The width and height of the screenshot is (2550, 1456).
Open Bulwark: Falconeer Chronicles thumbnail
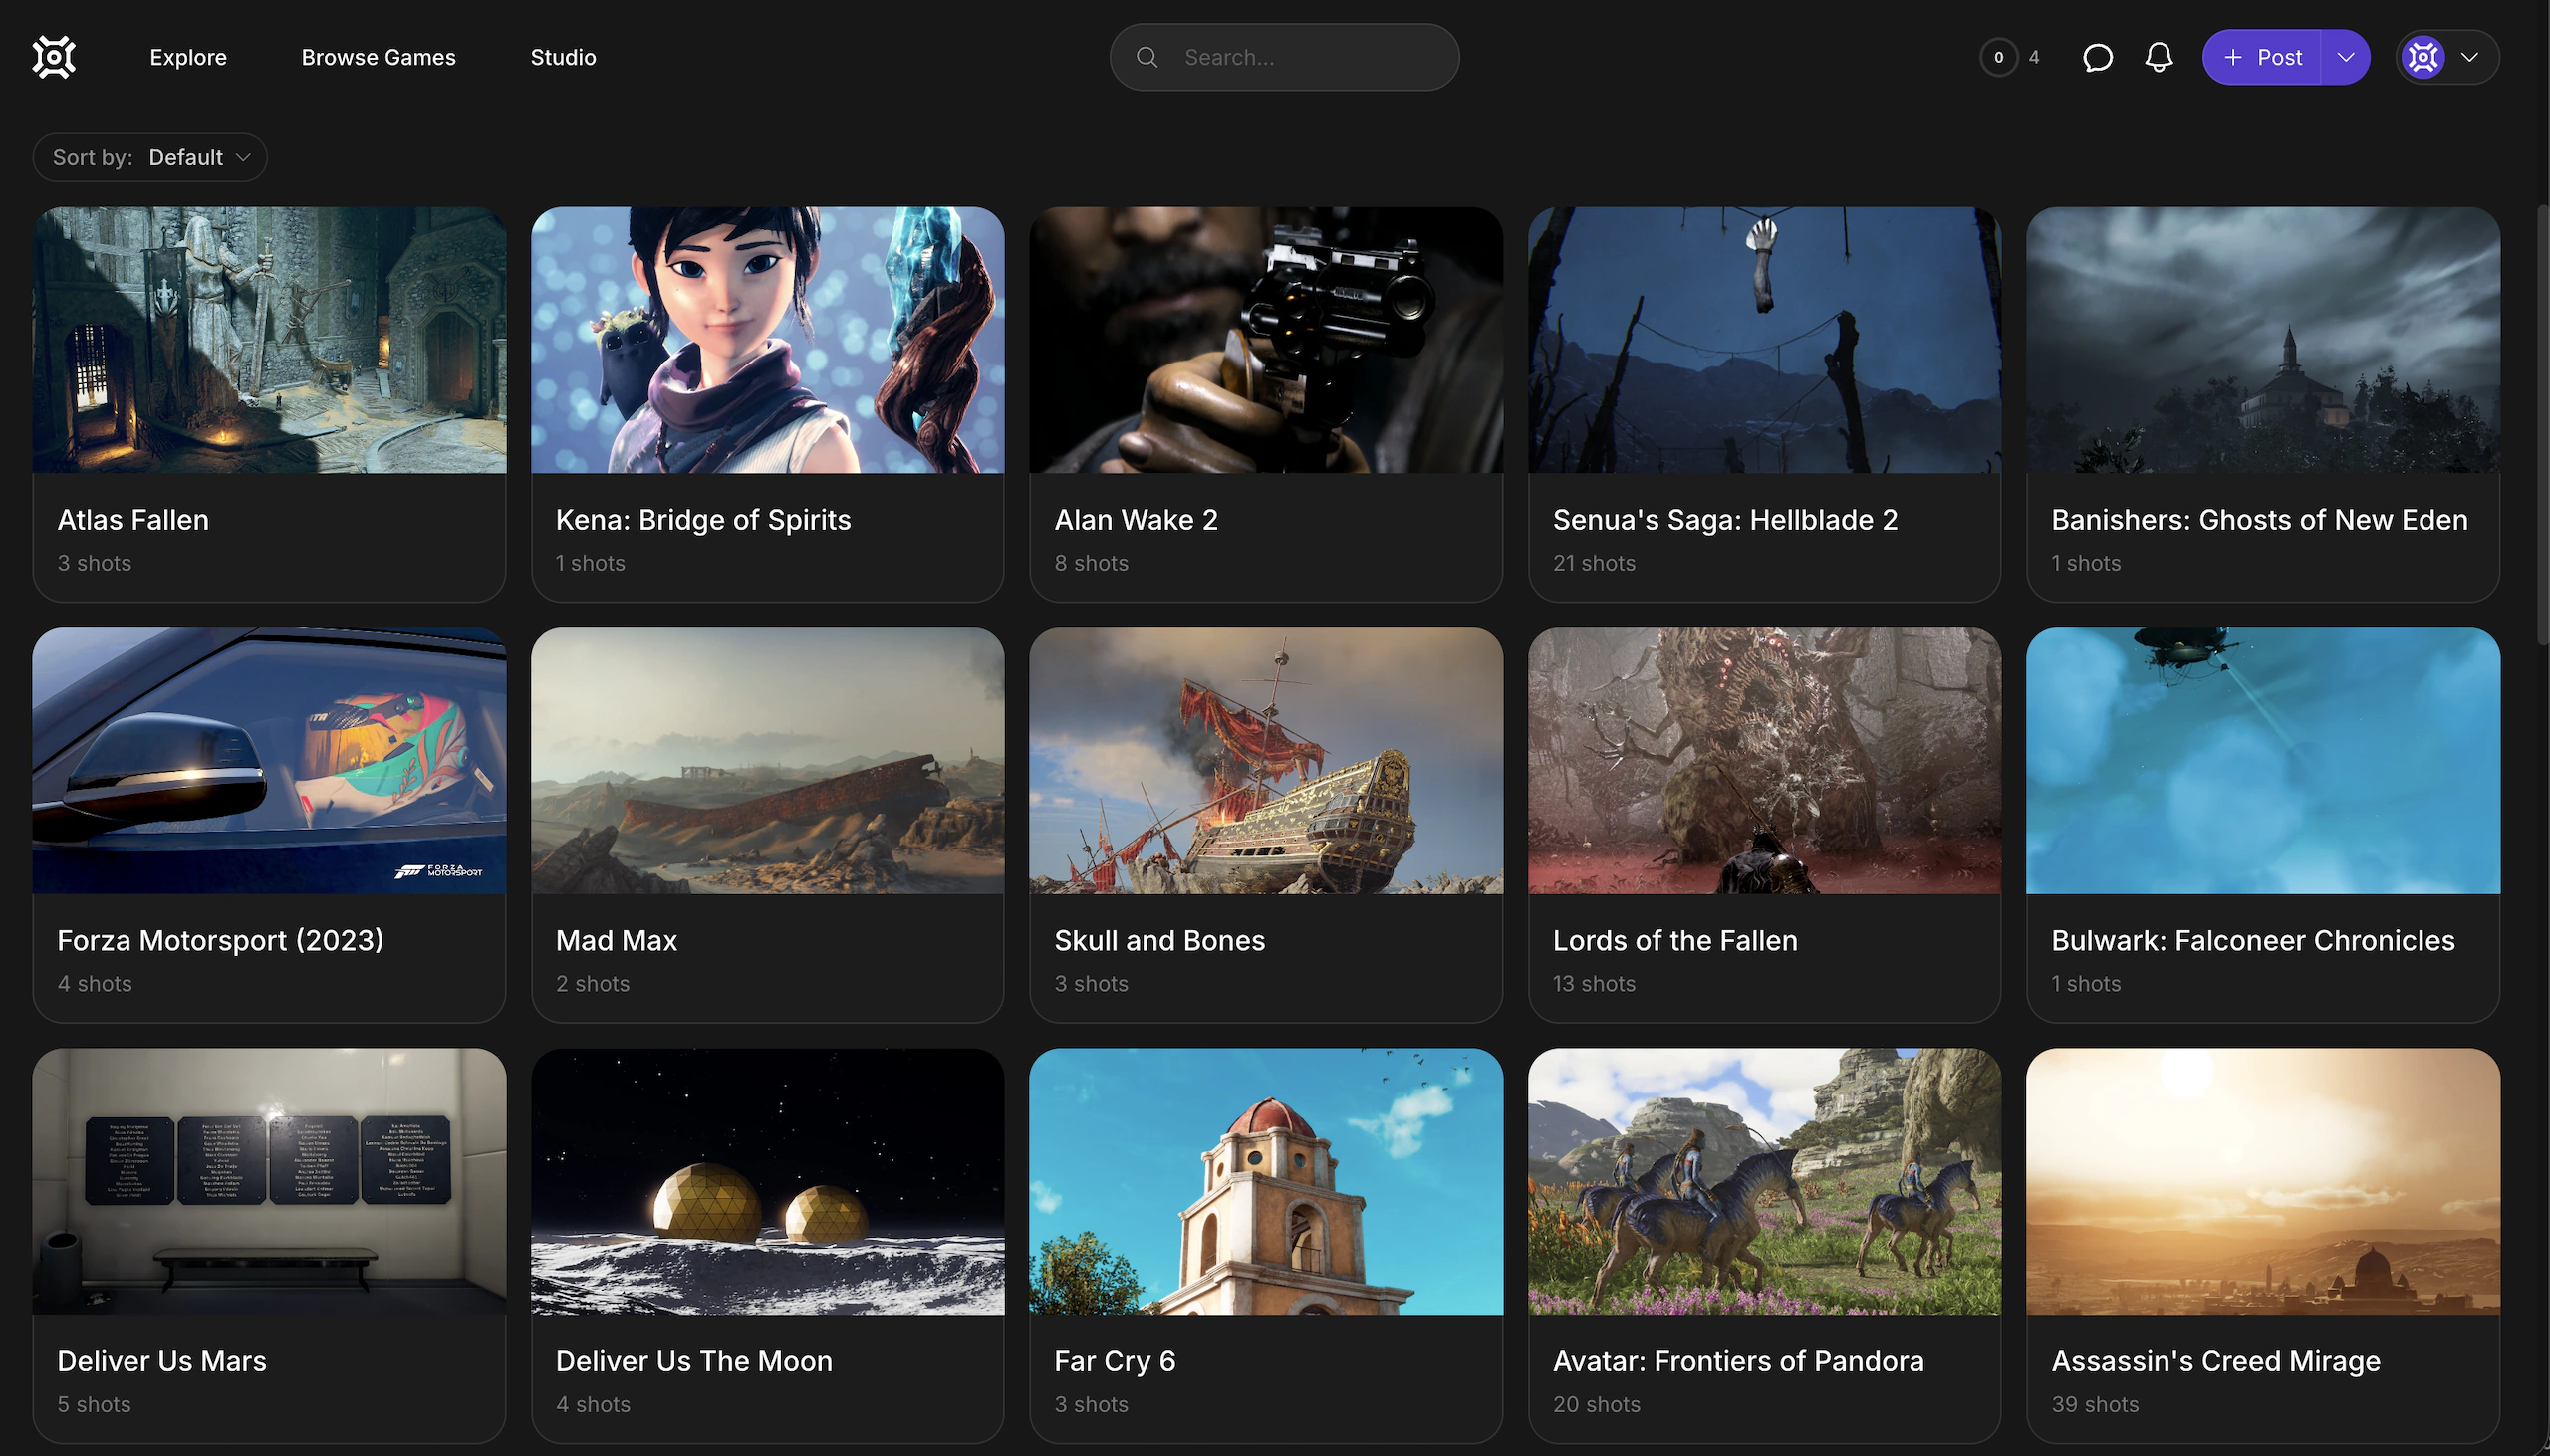click(2263, 761)
